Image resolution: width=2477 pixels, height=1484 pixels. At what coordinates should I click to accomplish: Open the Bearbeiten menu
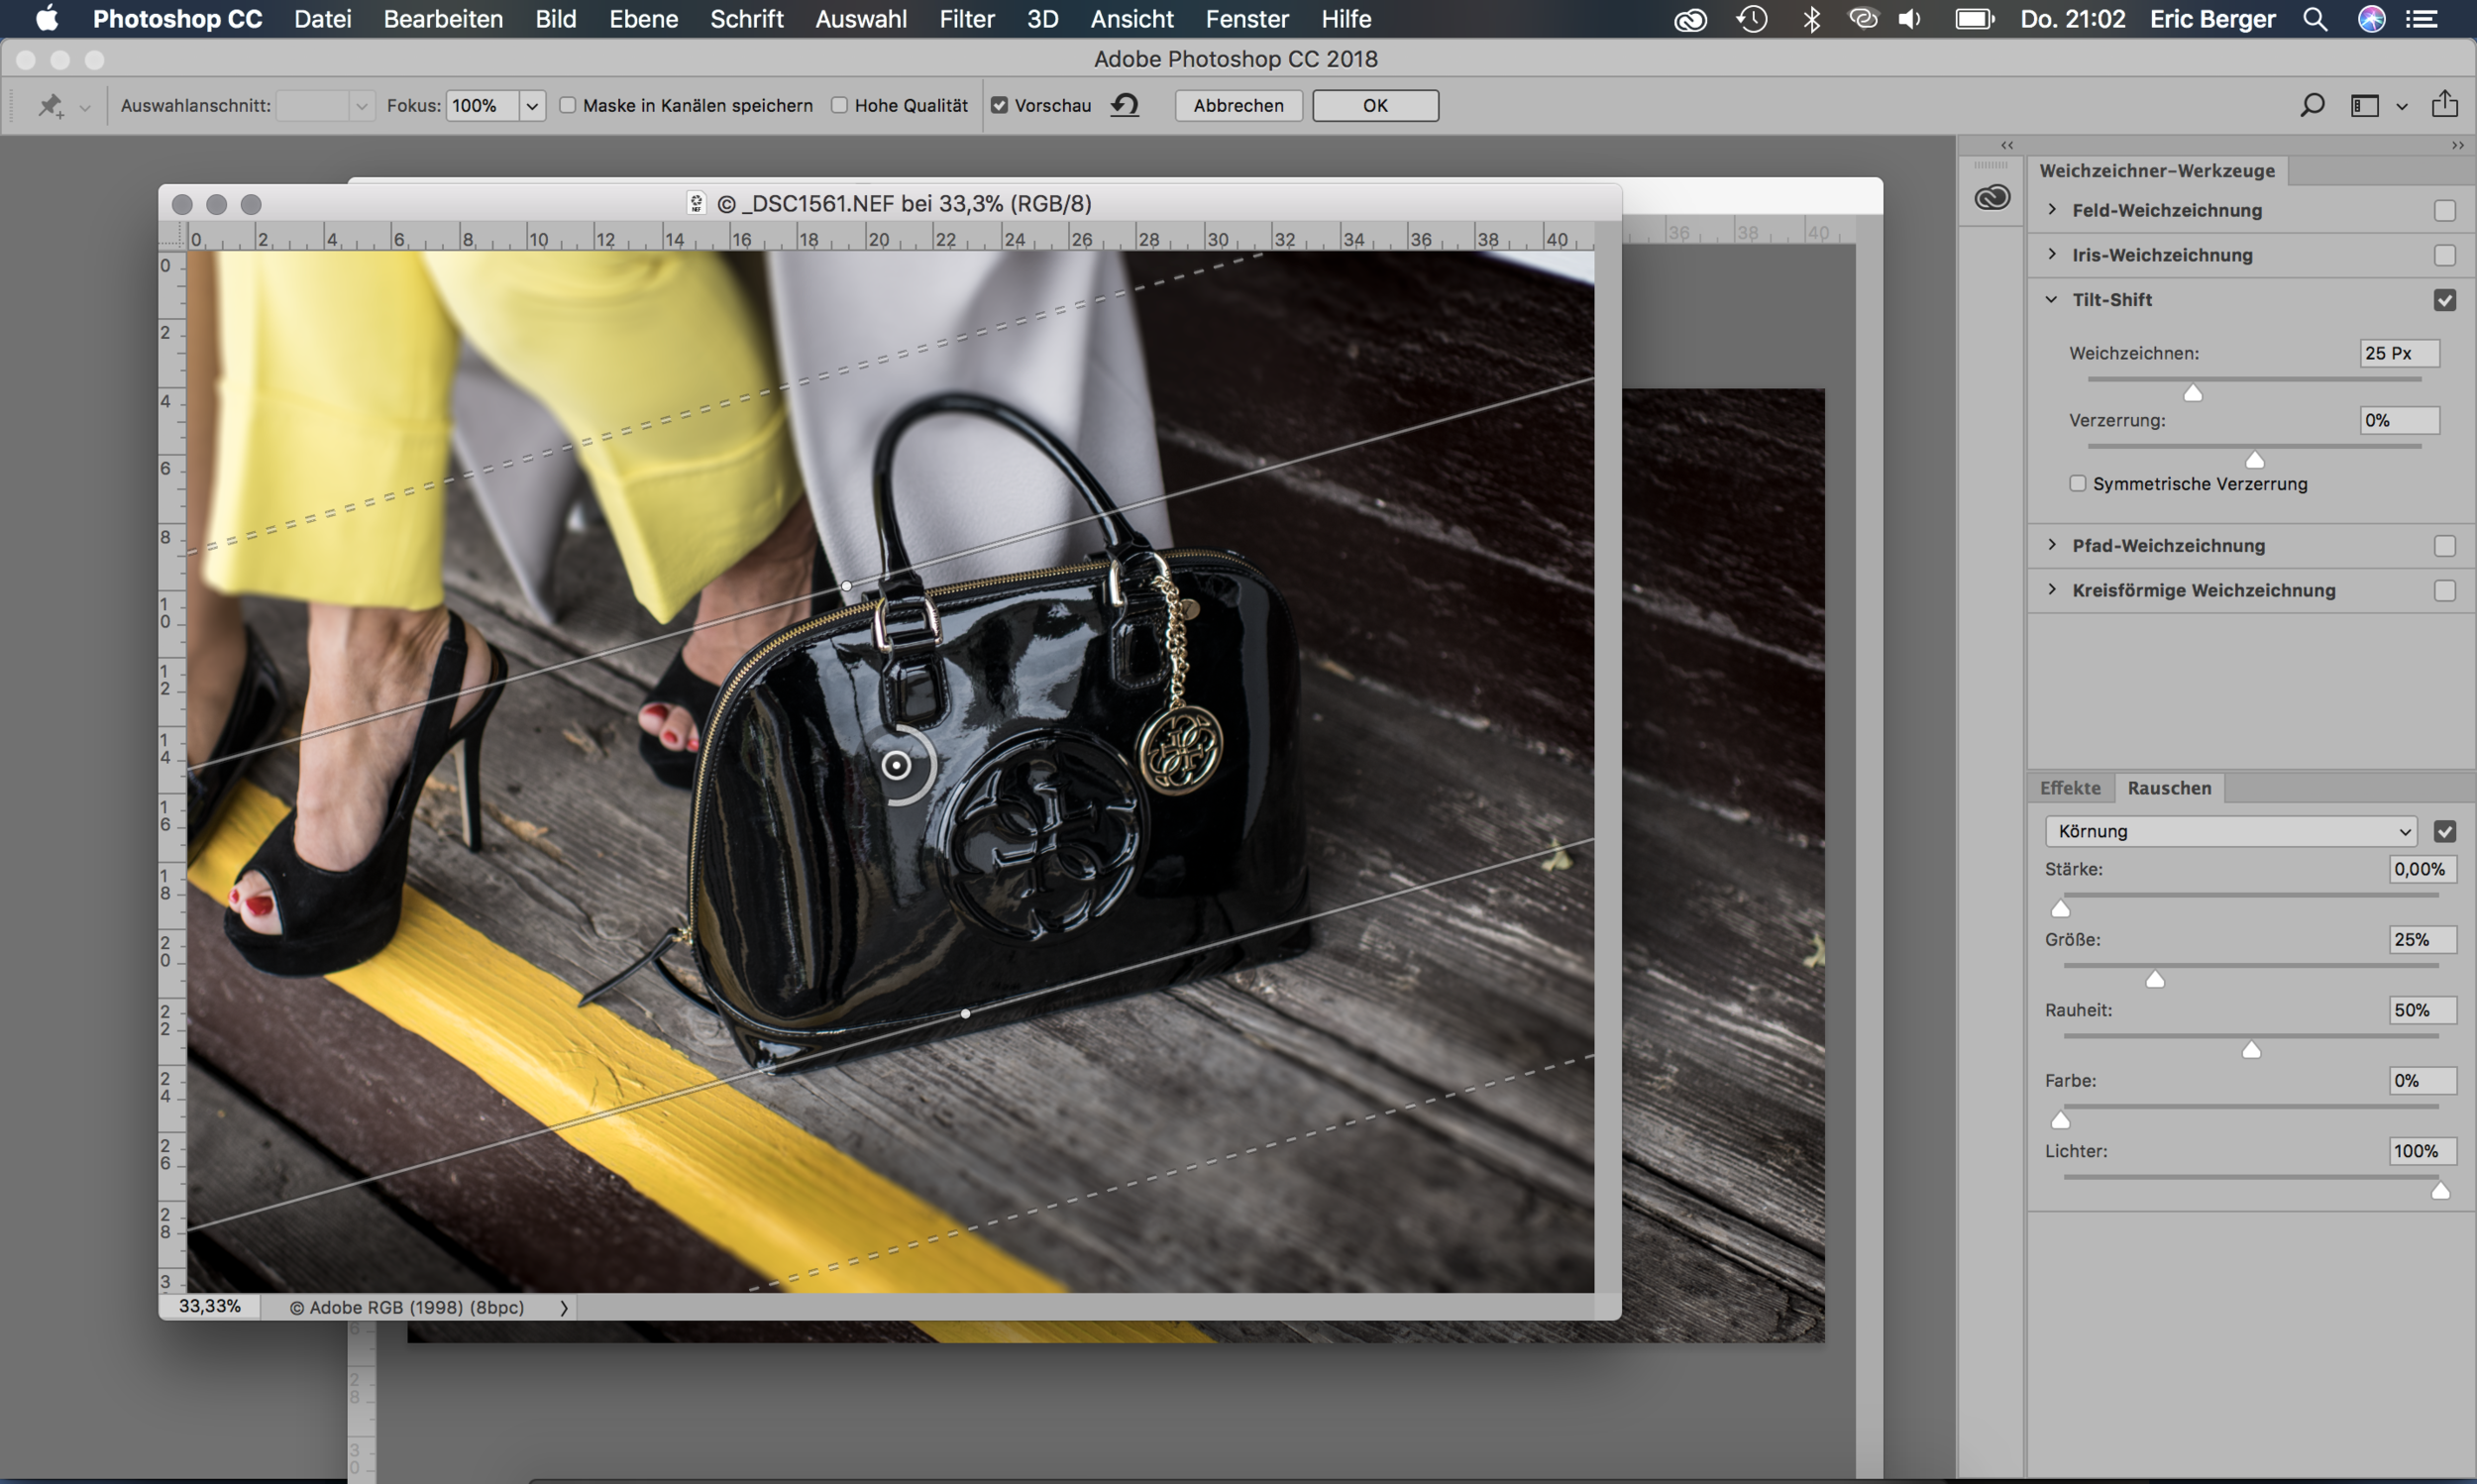(443, 19)
